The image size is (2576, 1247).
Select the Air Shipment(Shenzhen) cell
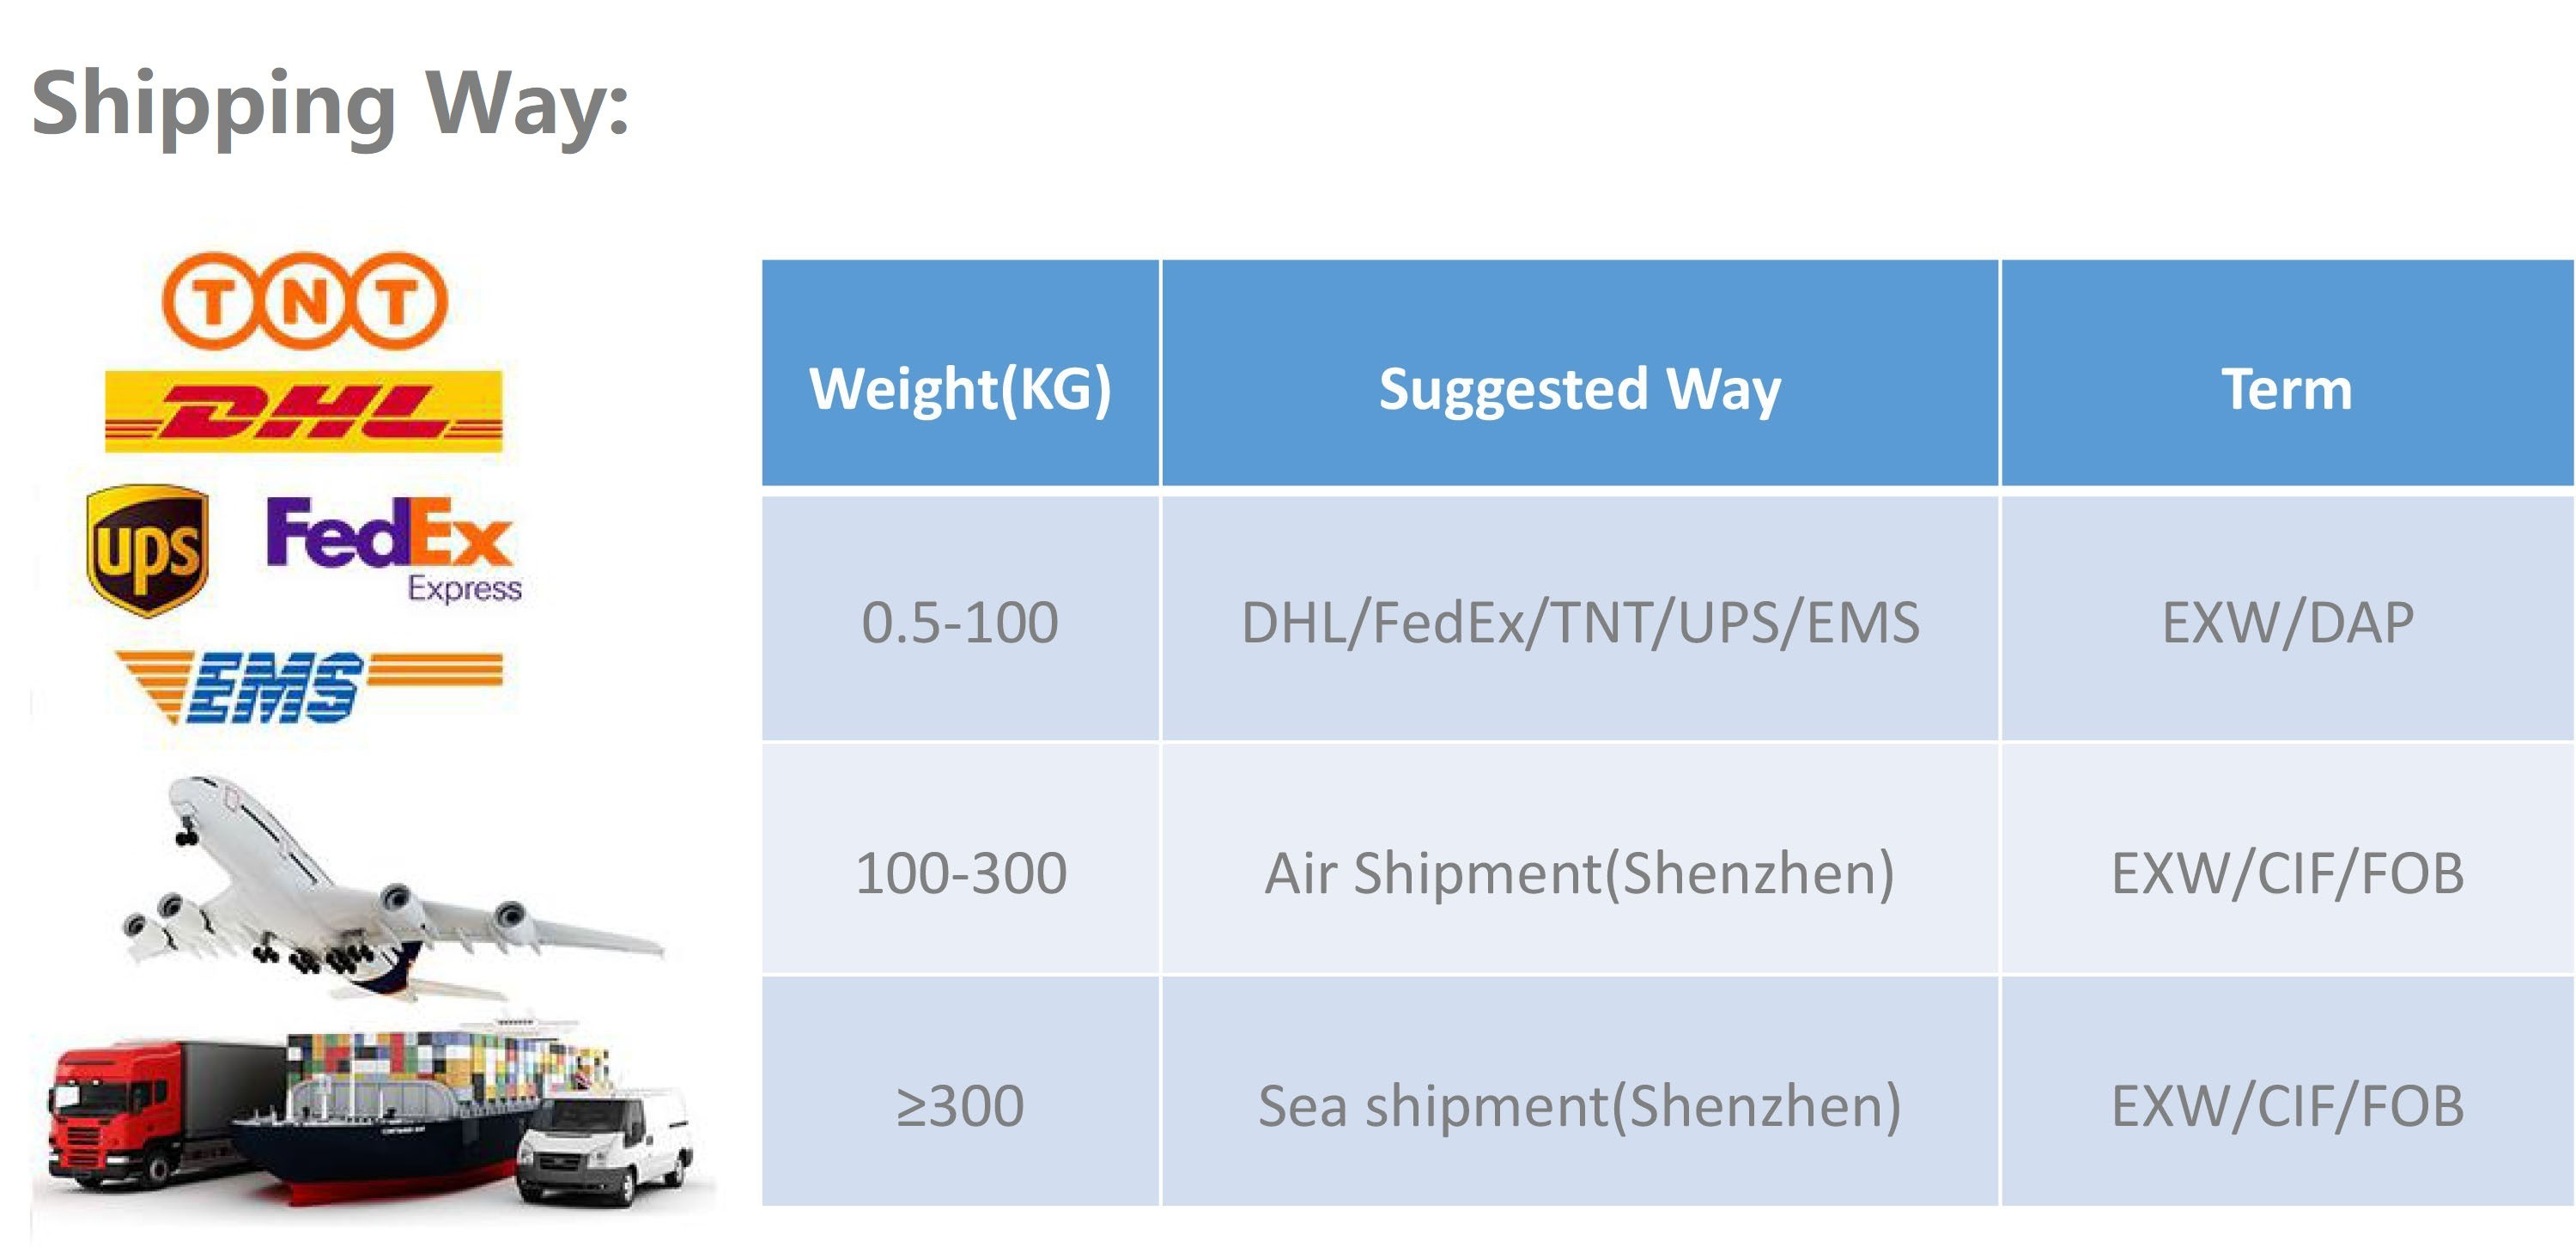coord(1580,872)
